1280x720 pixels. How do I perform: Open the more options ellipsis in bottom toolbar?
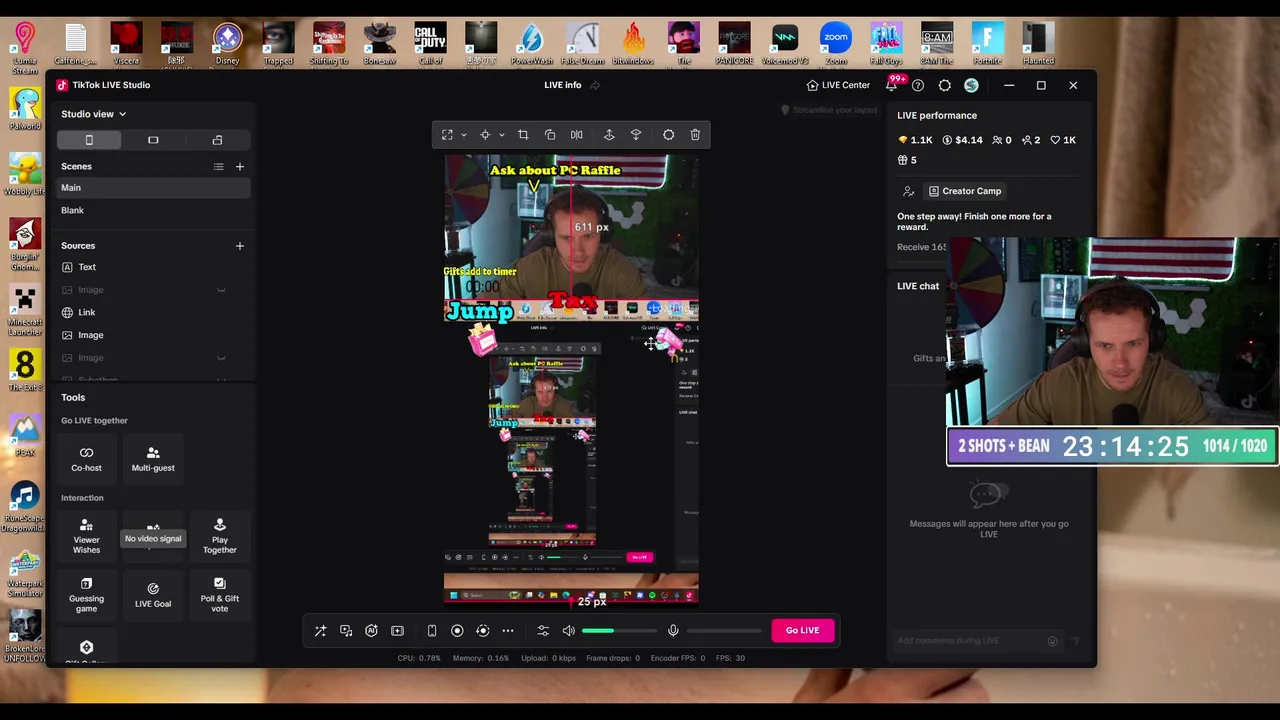pos(508,631)
